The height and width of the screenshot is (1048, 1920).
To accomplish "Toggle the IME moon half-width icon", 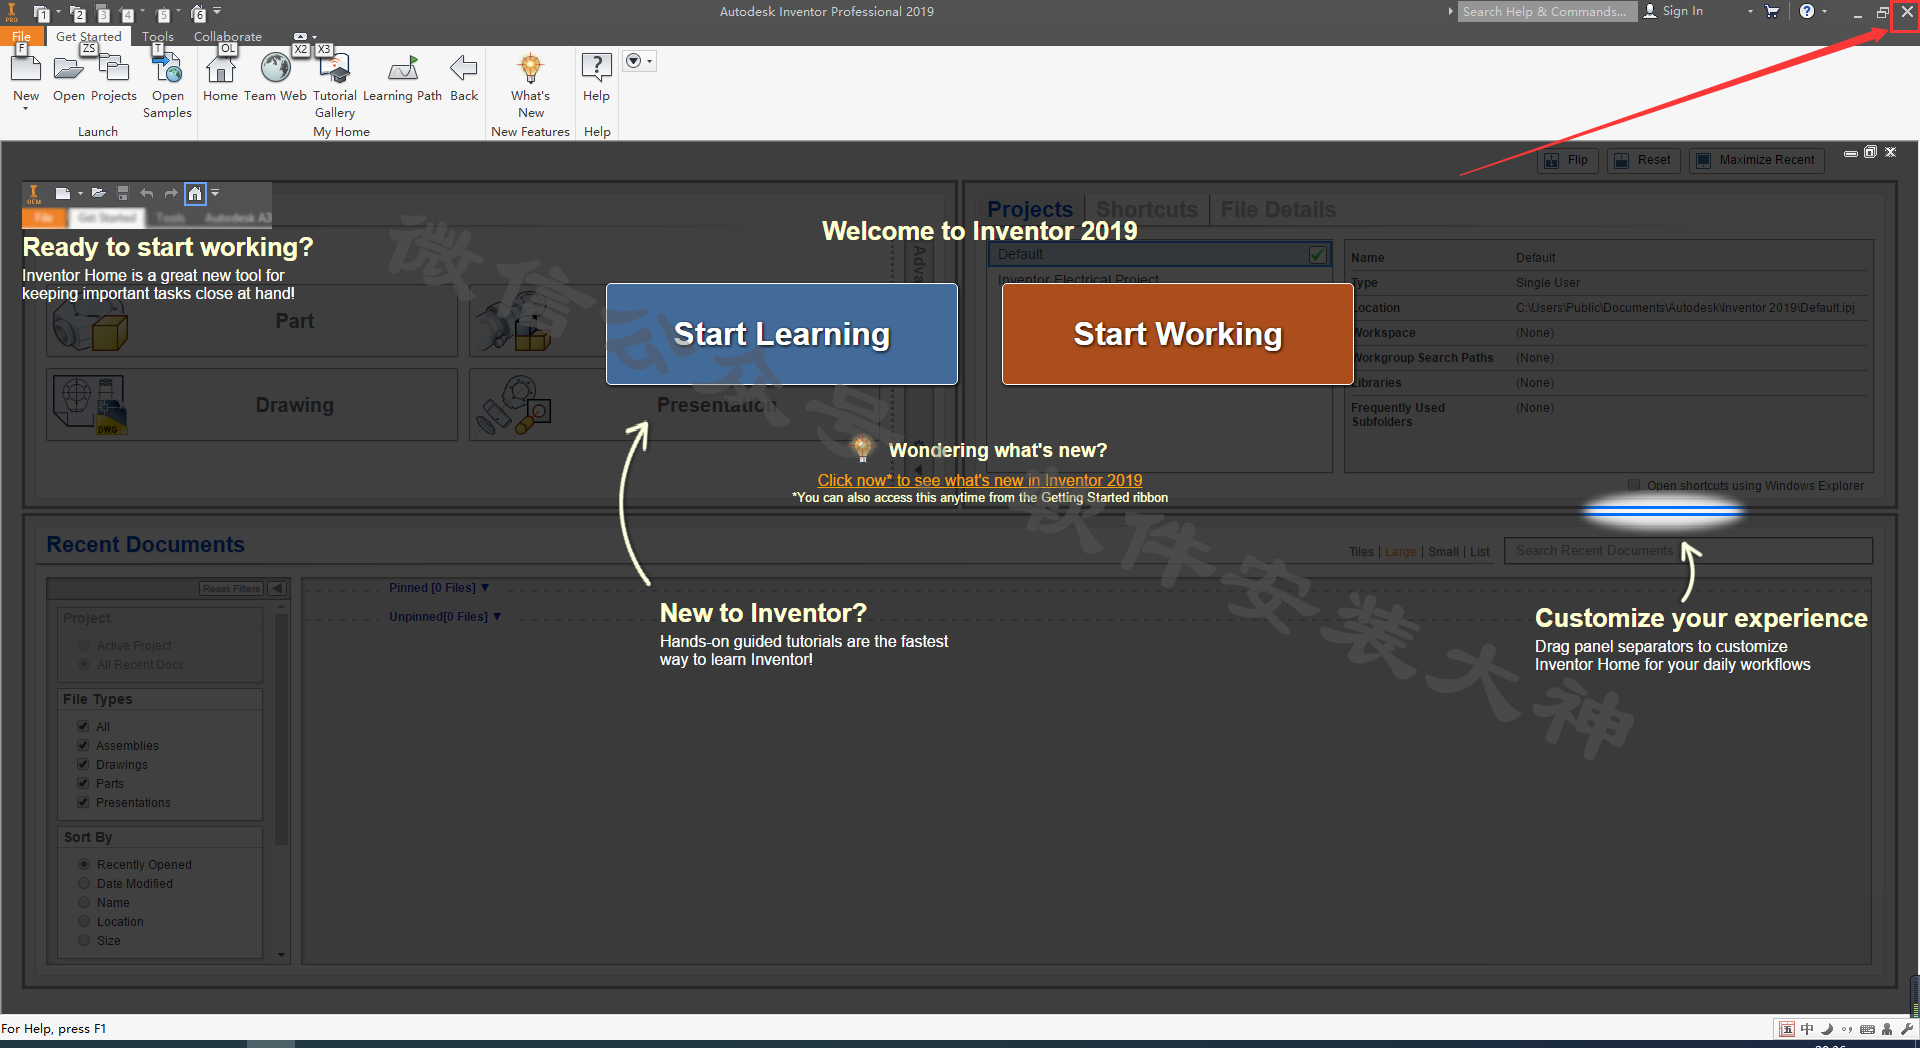I will tap(1827, 1029).
